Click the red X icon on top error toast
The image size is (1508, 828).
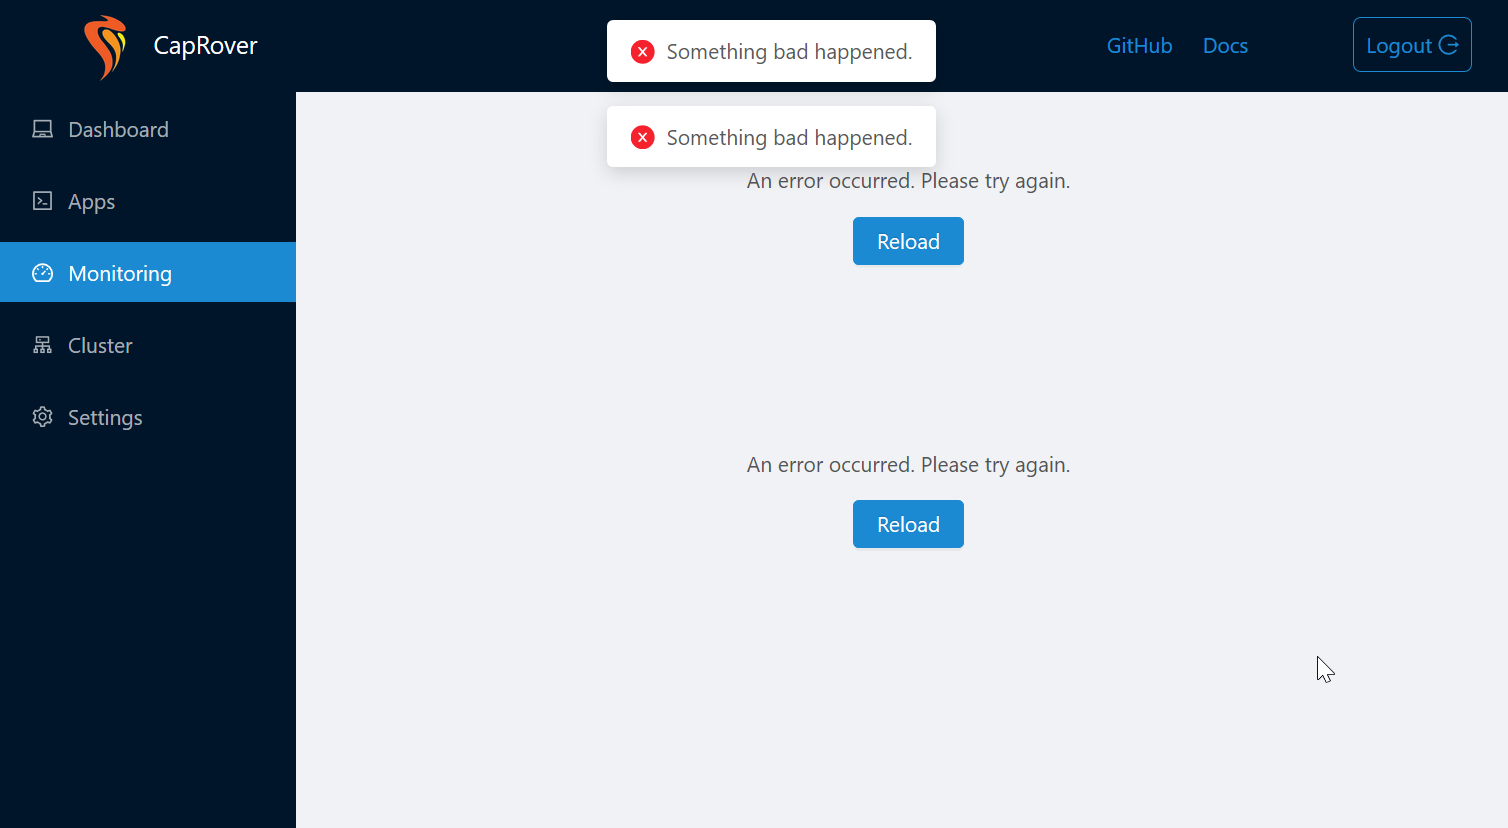click(642, 51)
